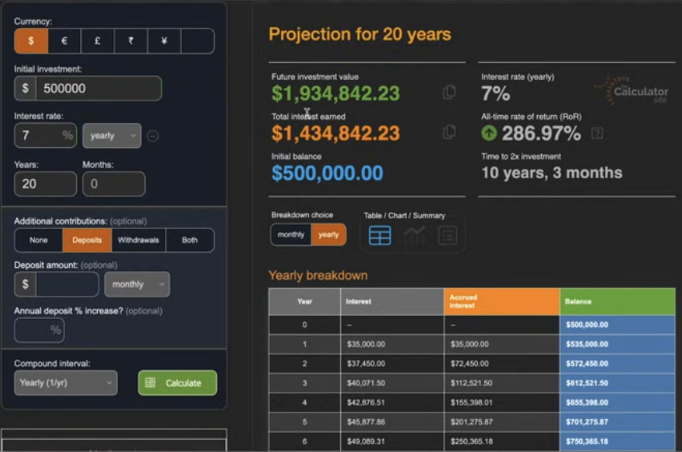The height and width of the screenshot is (452, 682).
Task: Click the $1,934,842.23 future value
Action: [335, 94]
